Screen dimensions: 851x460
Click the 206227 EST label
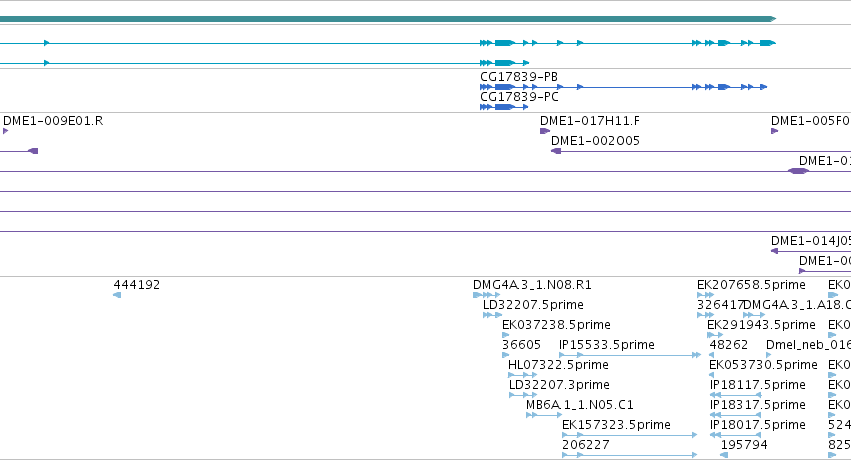click(x=586, y=445)
